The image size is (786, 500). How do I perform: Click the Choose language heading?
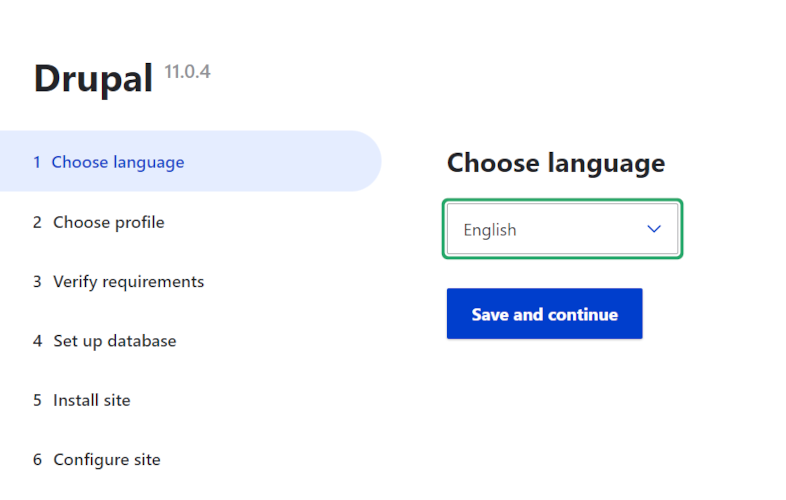(555, 163)
